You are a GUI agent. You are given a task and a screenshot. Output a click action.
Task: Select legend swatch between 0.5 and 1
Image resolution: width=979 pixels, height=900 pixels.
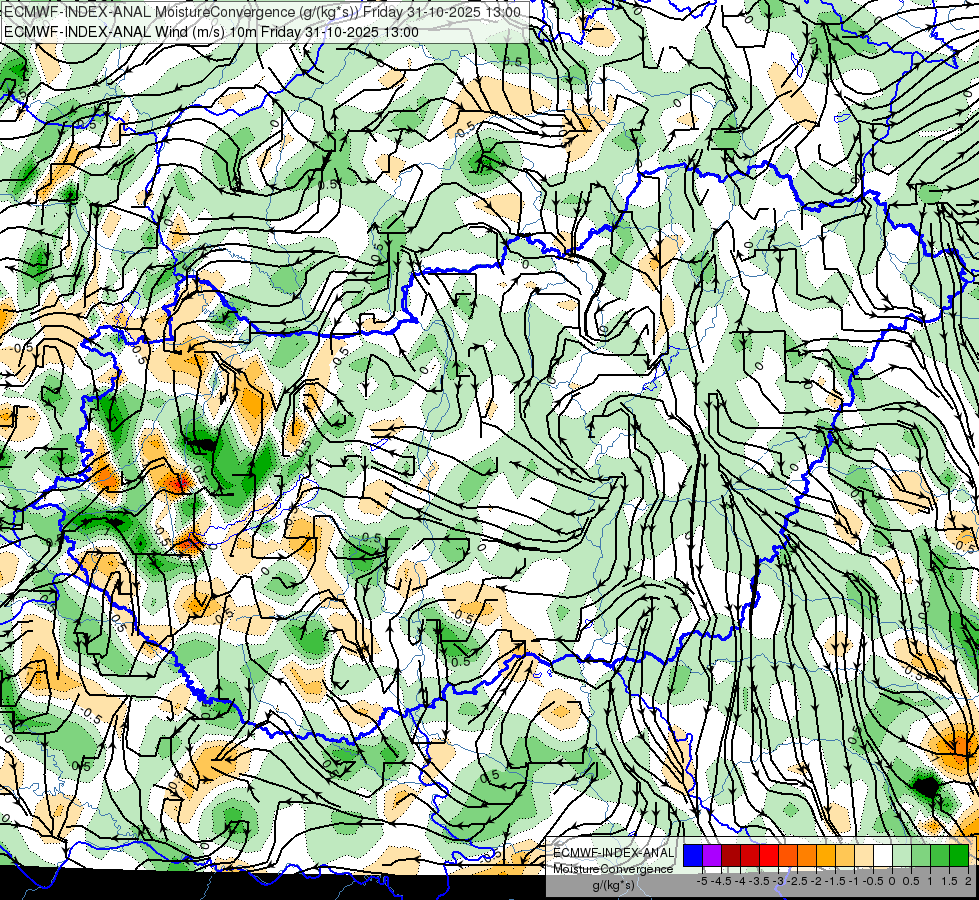(x=921, y=855)
